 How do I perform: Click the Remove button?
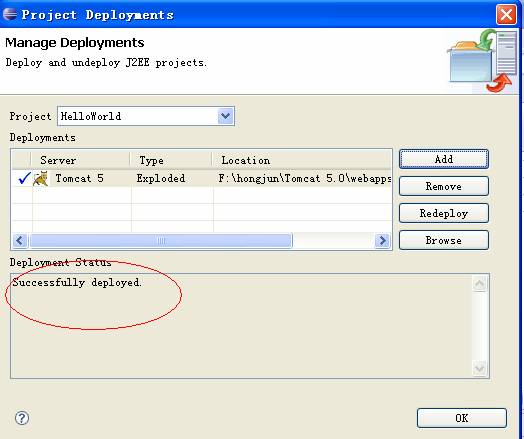pyautogui.click(x=444, y=186)
